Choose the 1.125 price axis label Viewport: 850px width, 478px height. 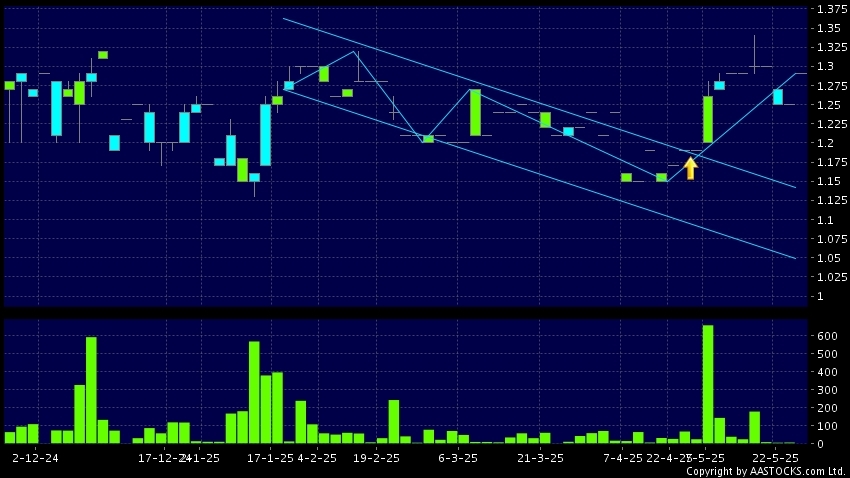coord(832,200)
